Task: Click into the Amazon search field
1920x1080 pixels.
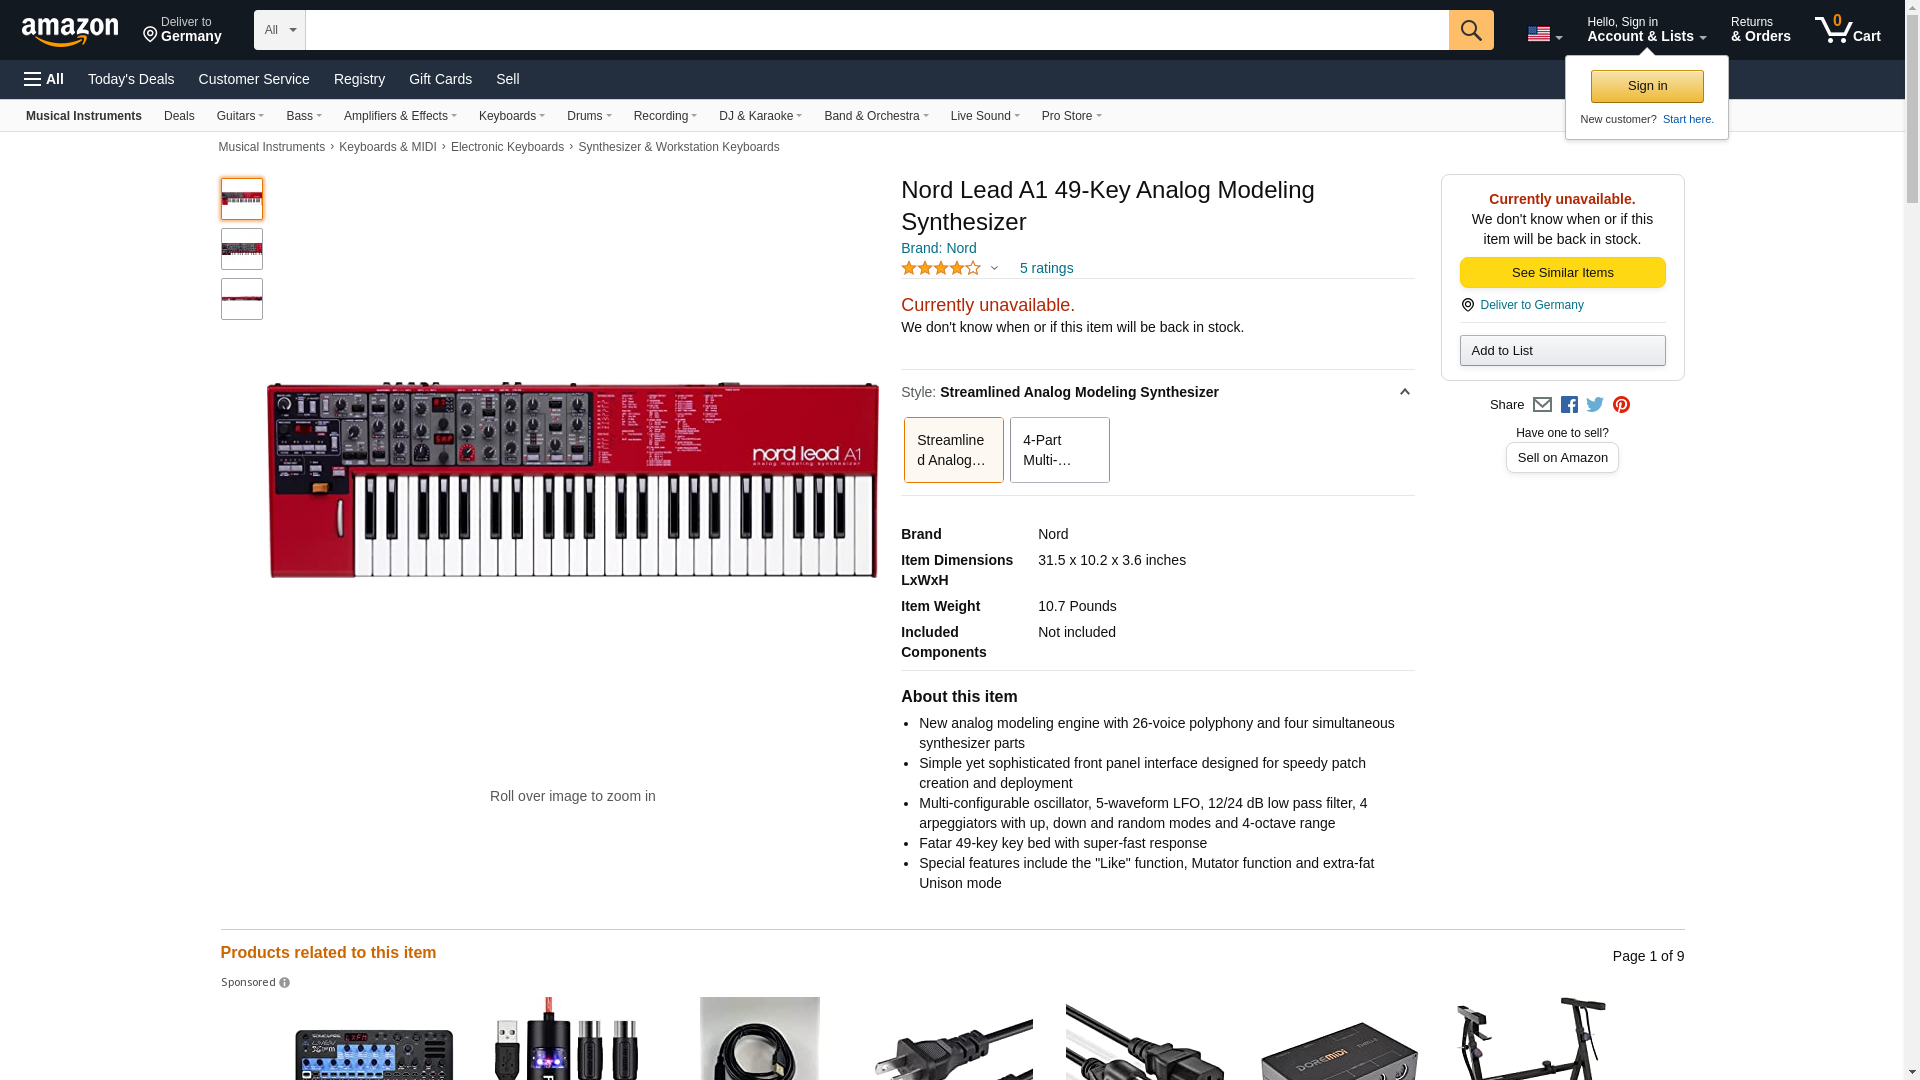Action: click(876, 30)
